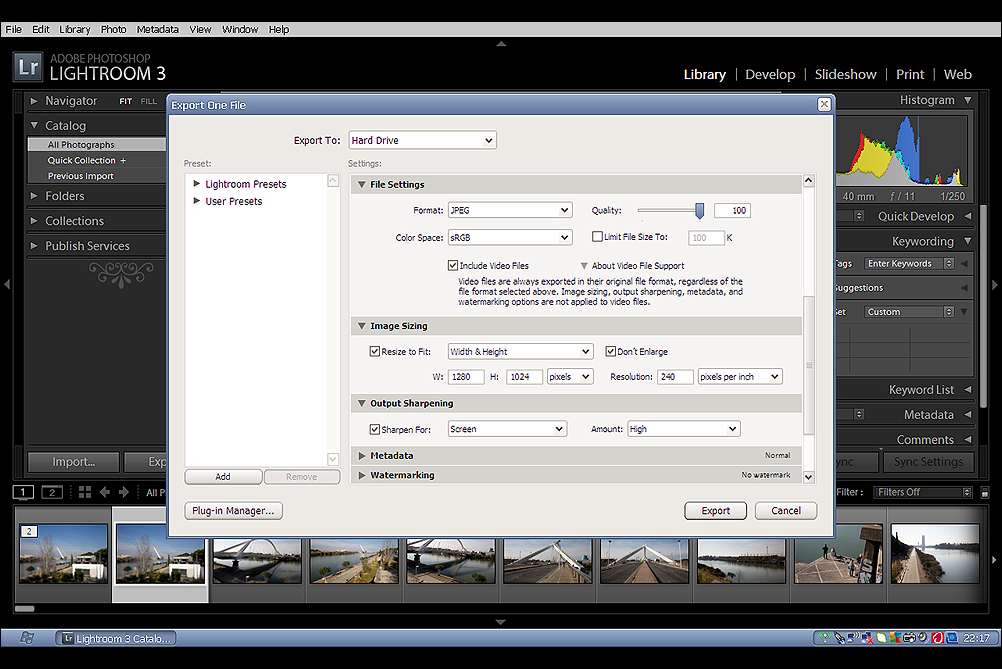Click the grid view icon in the filmstrip toolbar

point(84,492)
